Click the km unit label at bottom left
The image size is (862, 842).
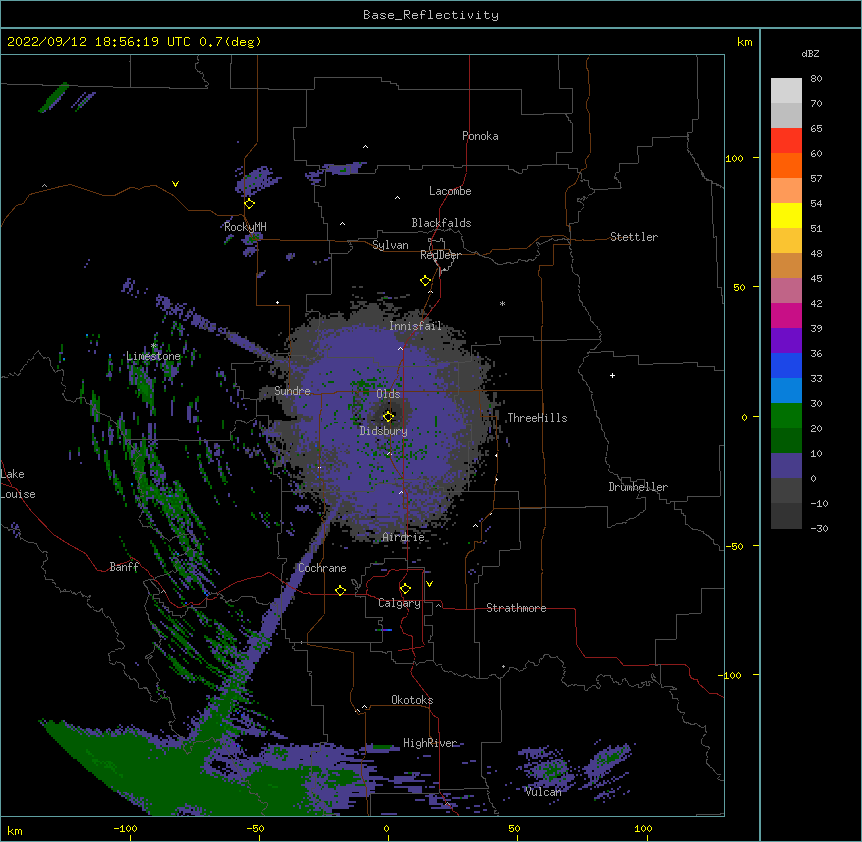coord(15,830)
